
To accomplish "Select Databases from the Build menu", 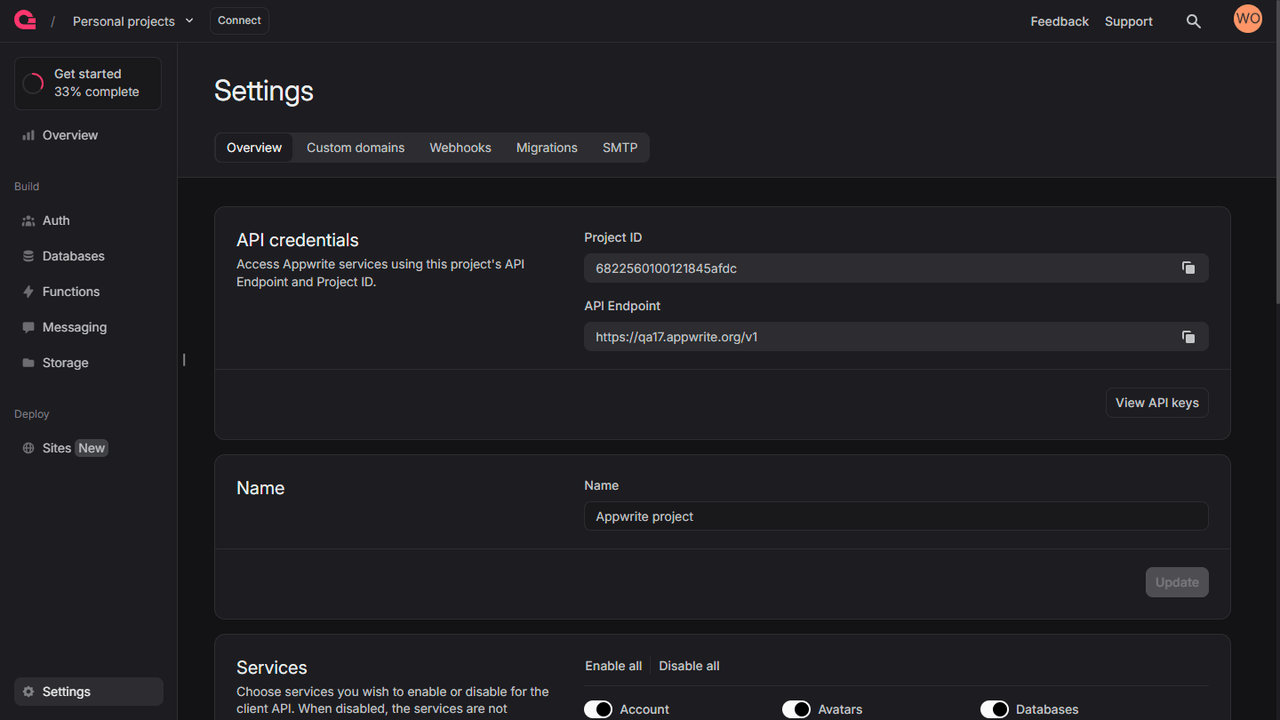I will coord(73,256).
